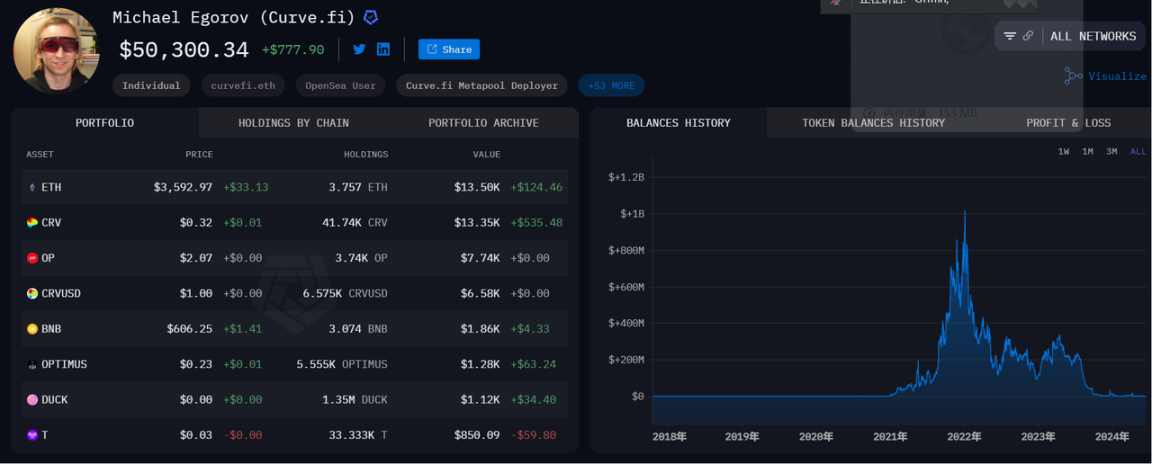This screenshot has height=464, width=1152.
Task: Select the 1M chart time range
Action: tap(1088, 151)
